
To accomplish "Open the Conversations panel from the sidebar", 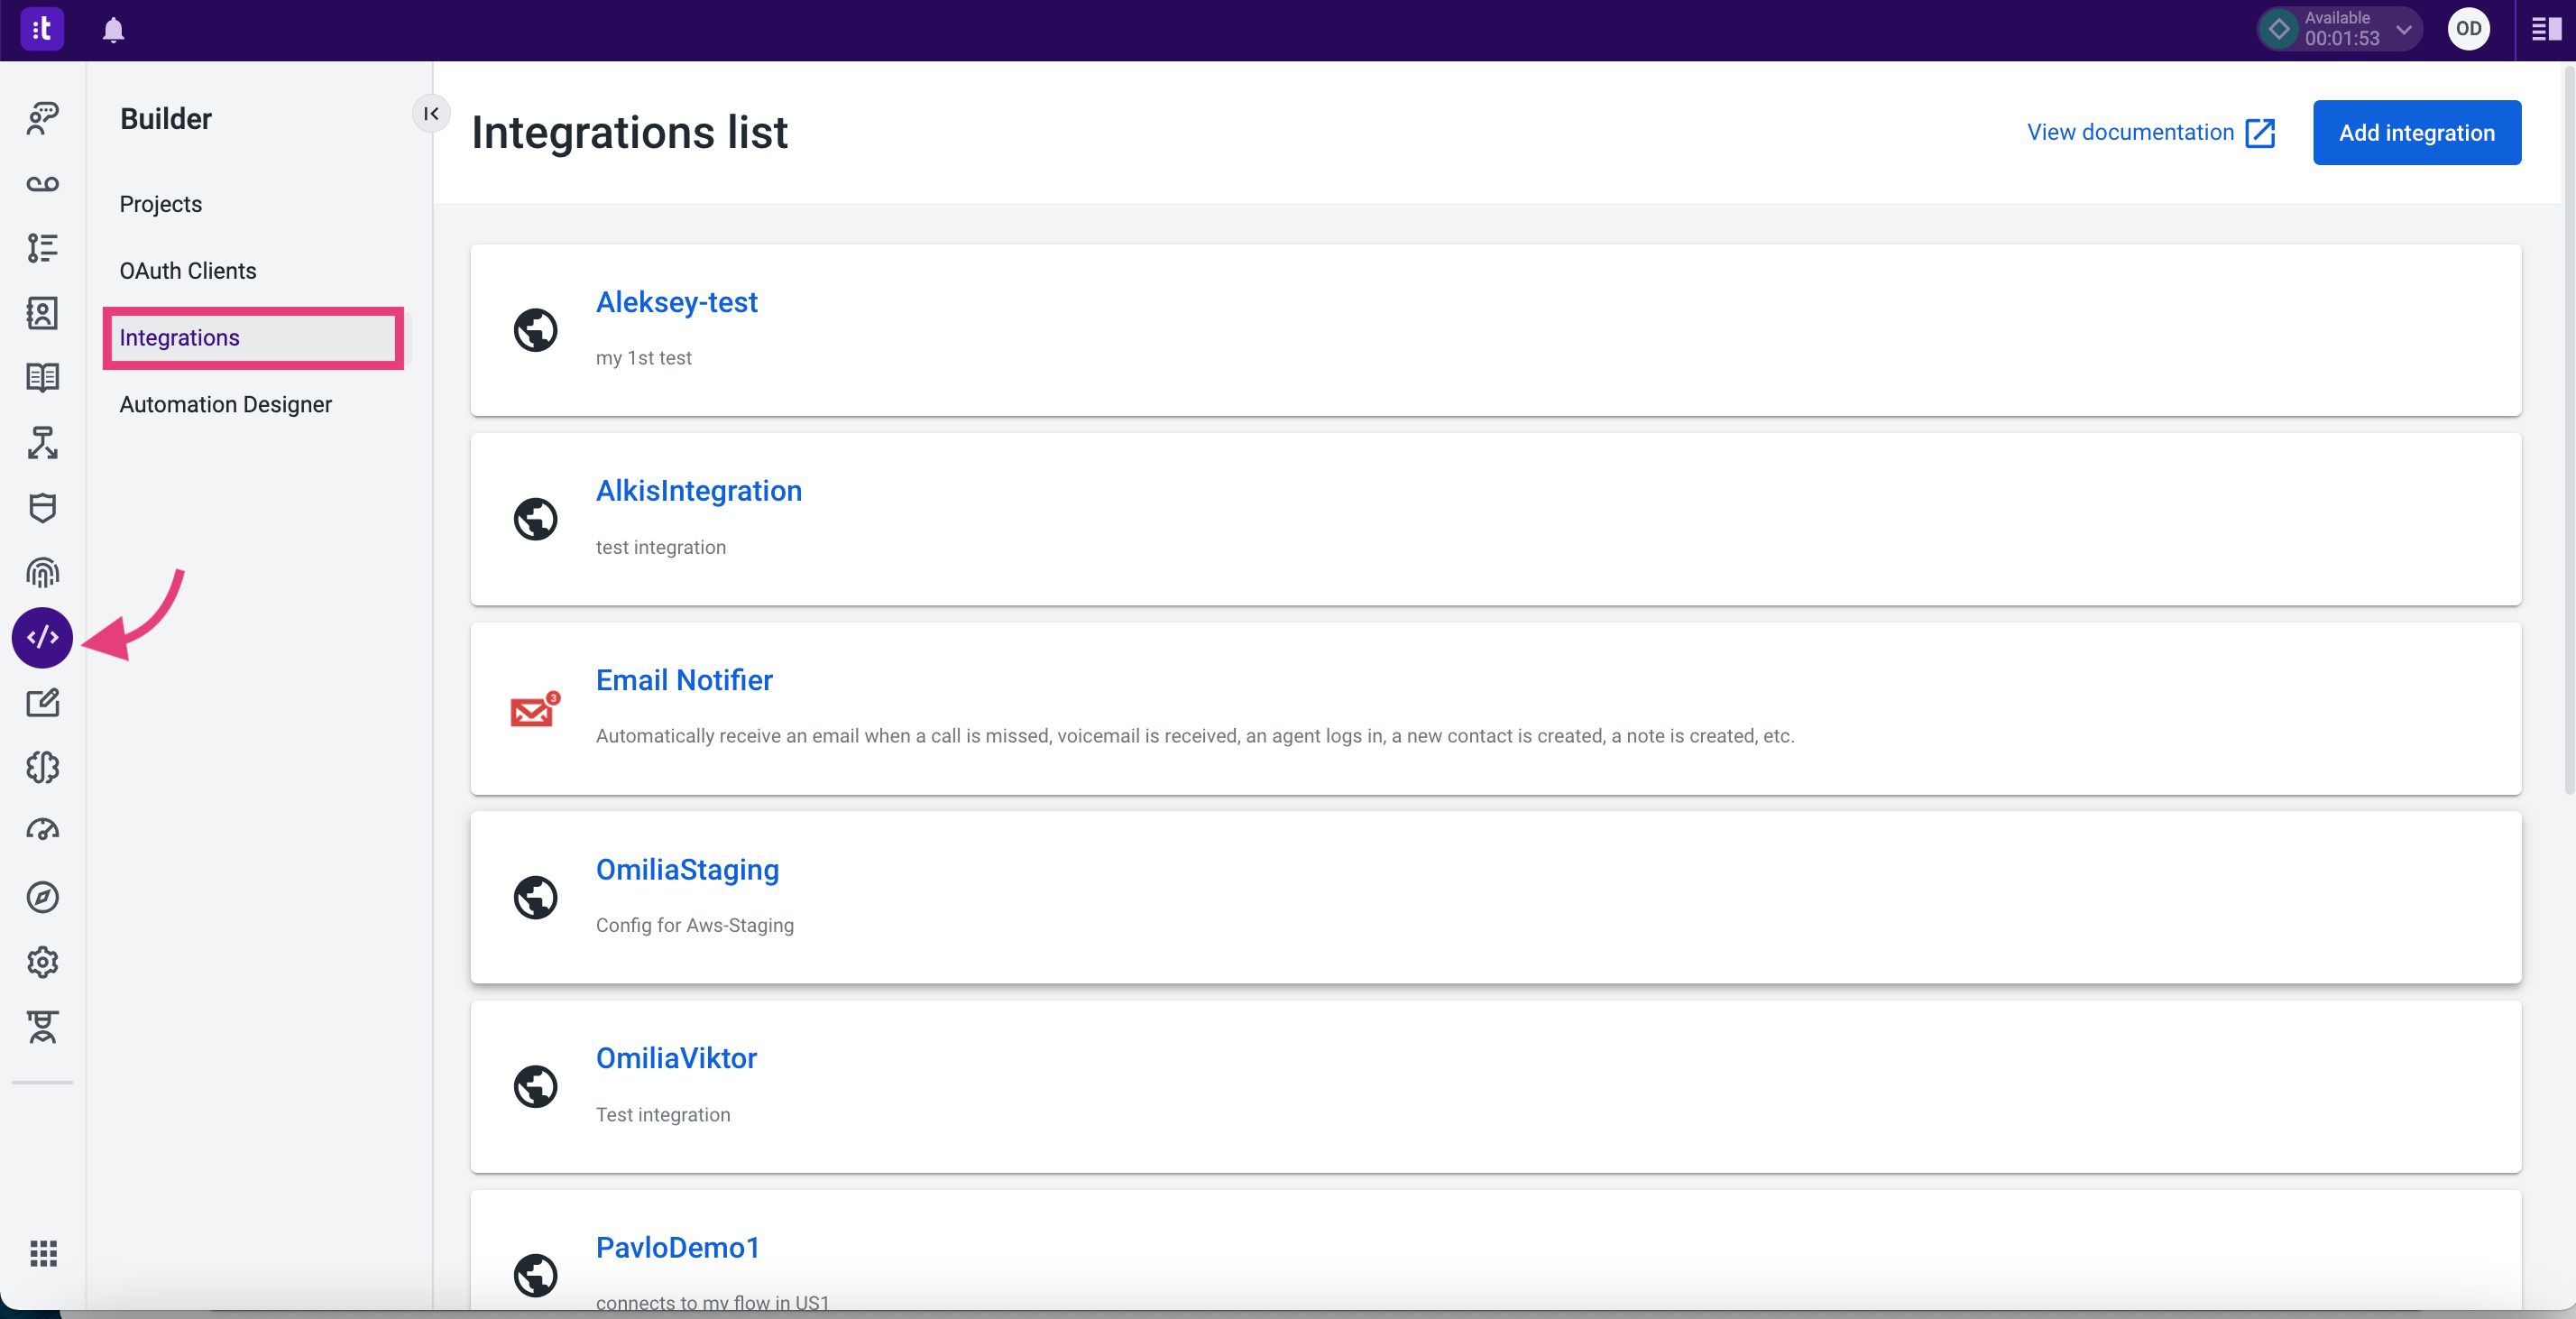I will [x=43, y=118].
